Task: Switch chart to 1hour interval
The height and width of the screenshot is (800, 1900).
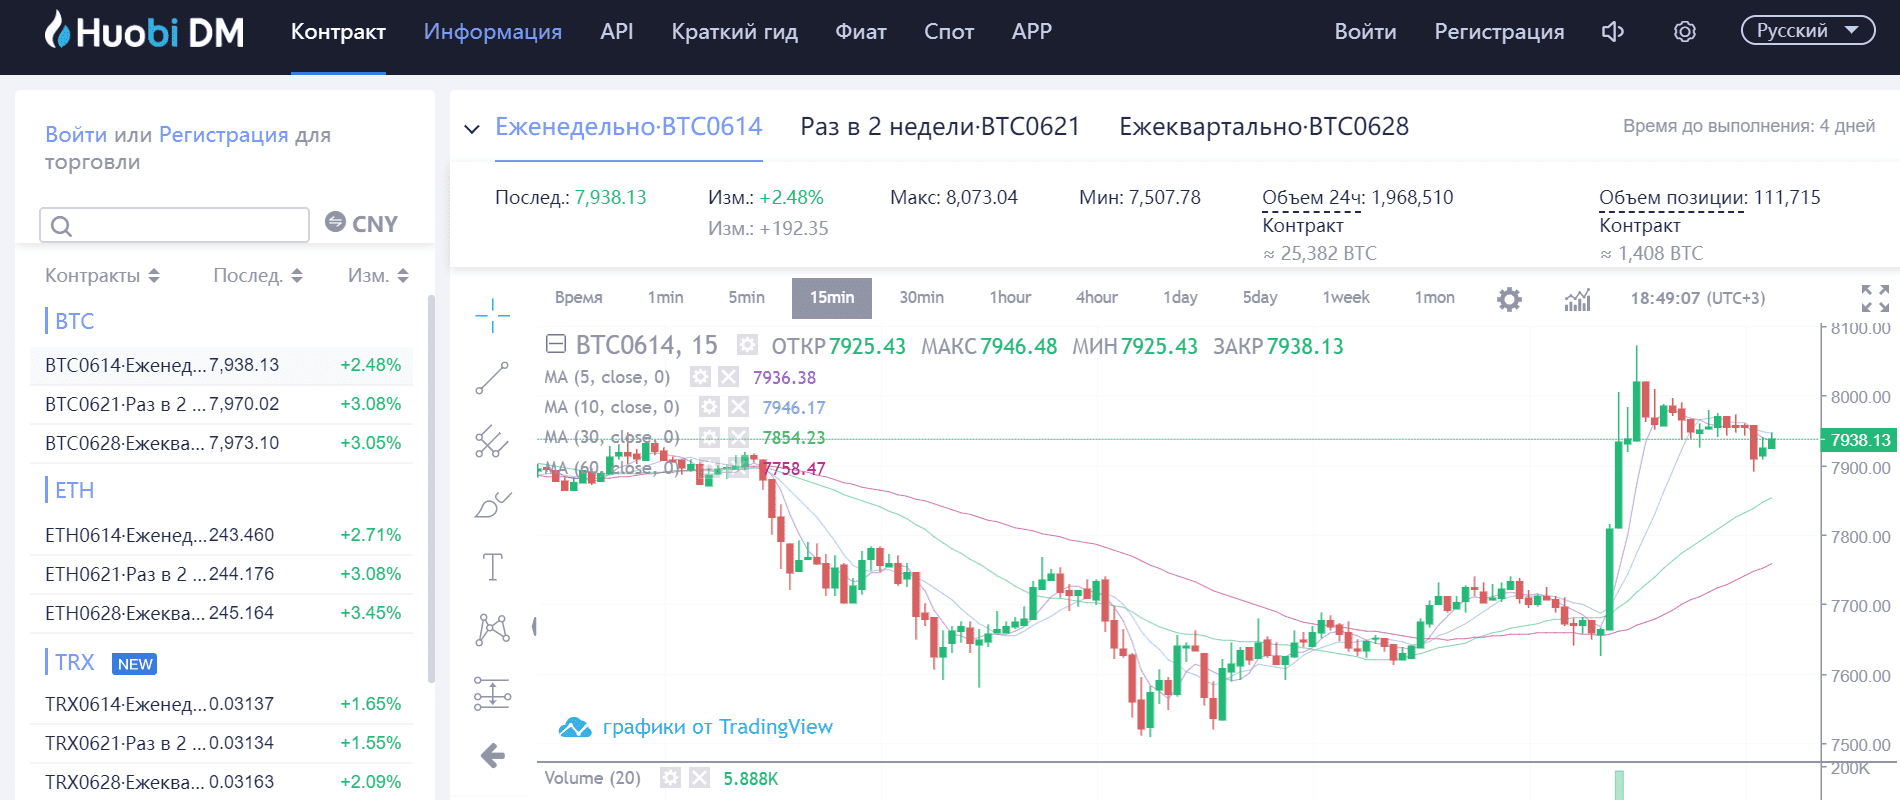Action: pyautogui.click(x=1011, y=298)
